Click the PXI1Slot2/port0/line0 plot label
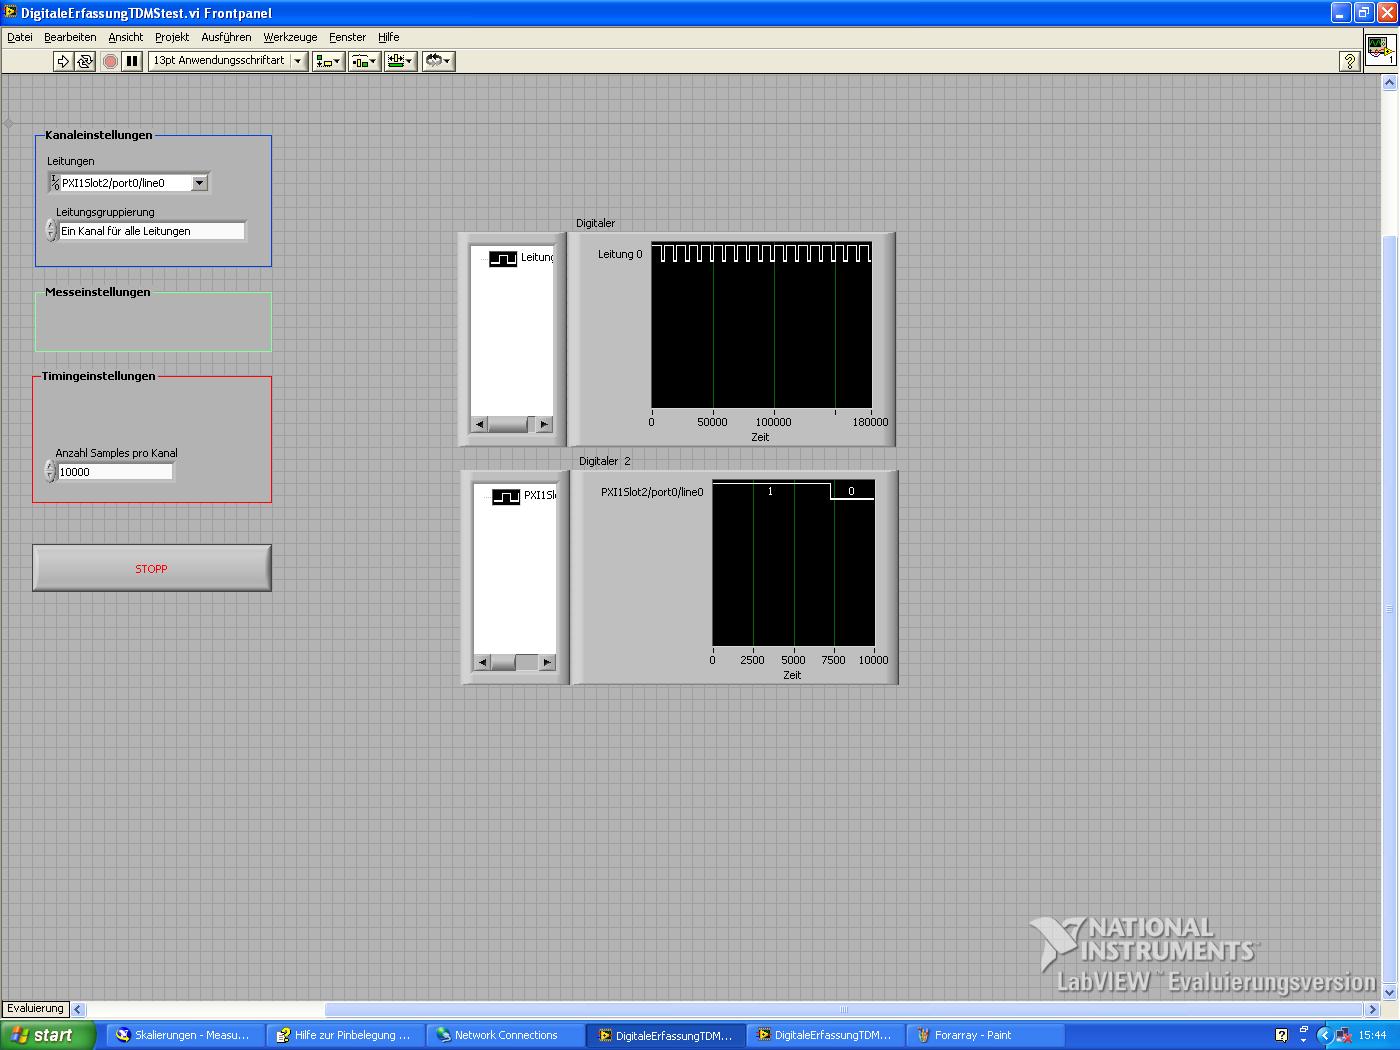The image size is (1400, 1050). click(x=652, y=492)
